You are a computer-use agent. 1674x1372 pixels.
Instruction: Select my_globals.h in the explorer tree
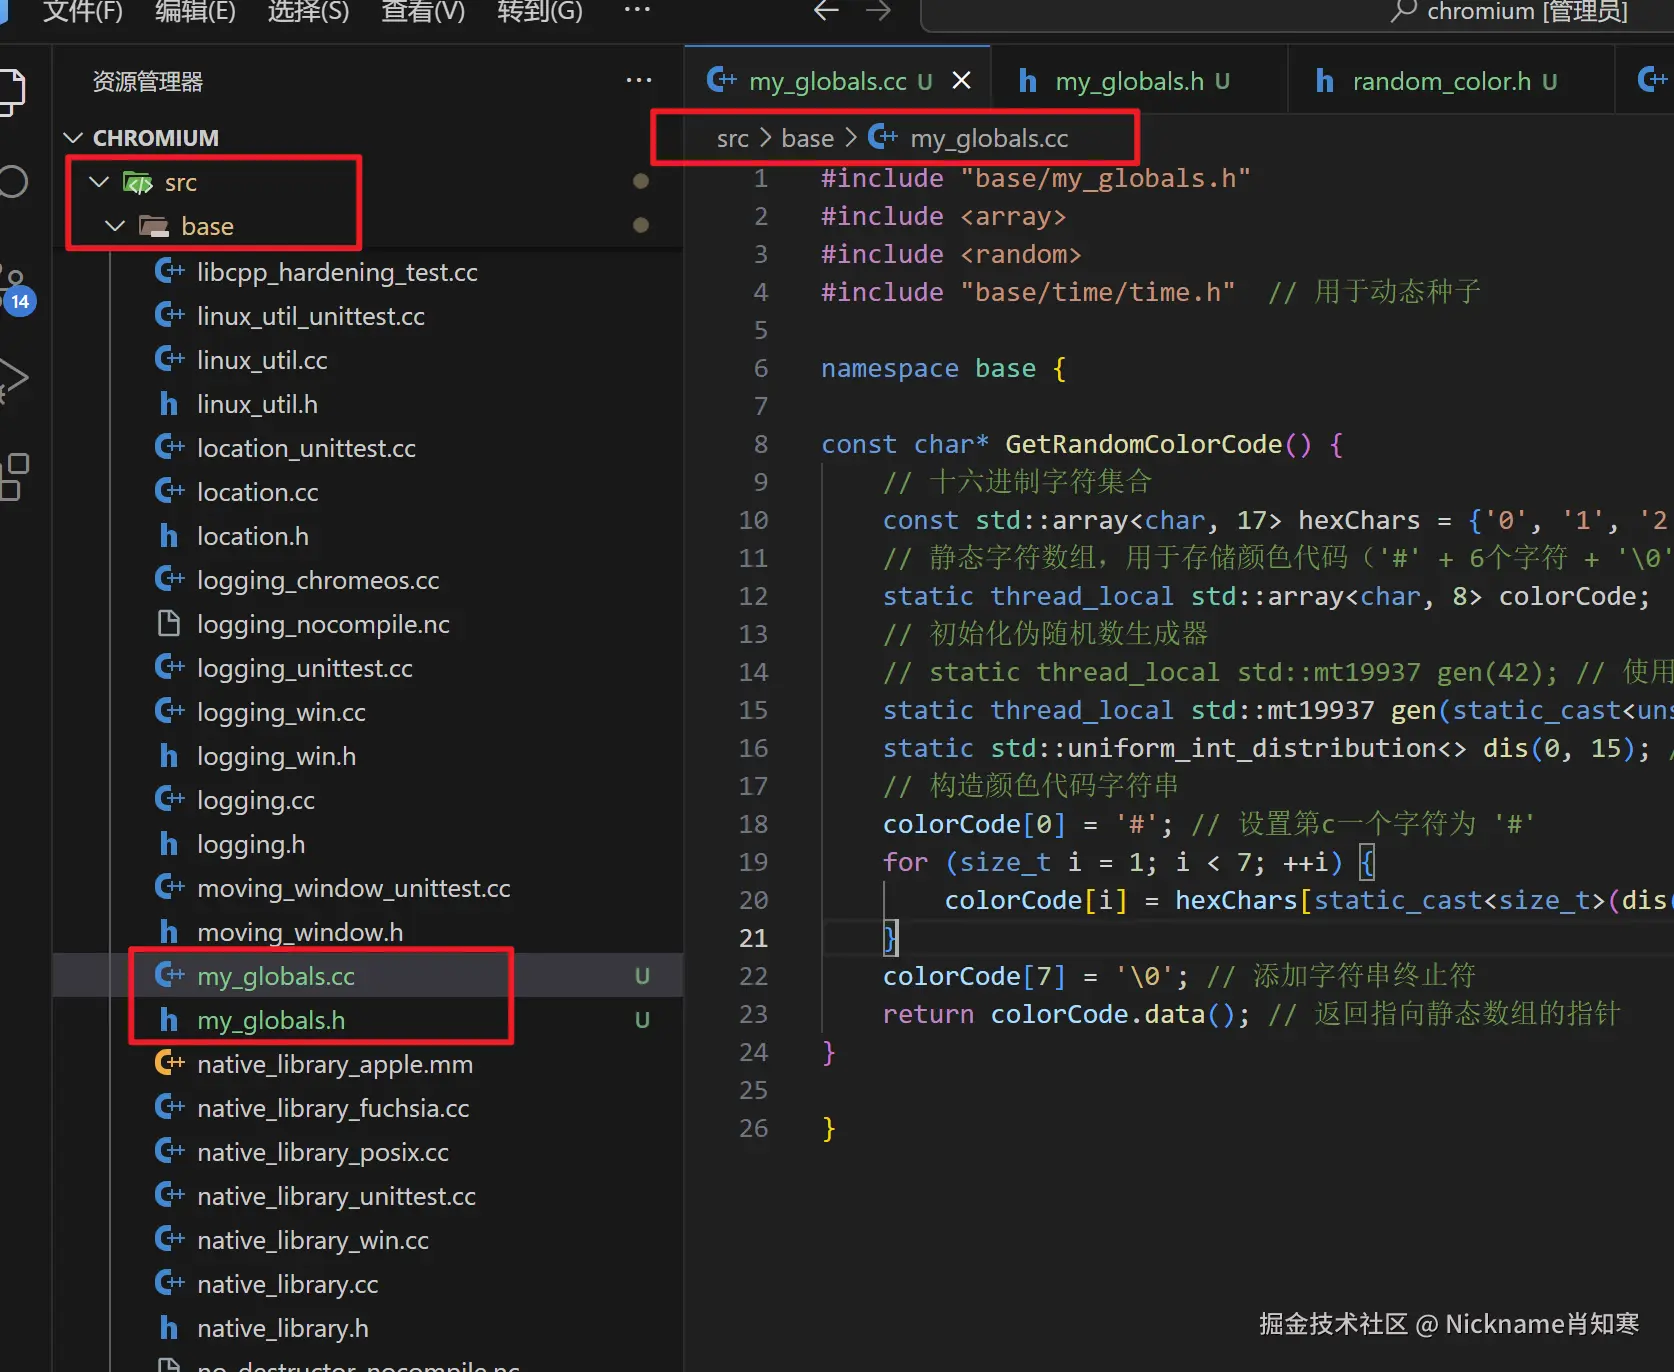pos(271,1020)
